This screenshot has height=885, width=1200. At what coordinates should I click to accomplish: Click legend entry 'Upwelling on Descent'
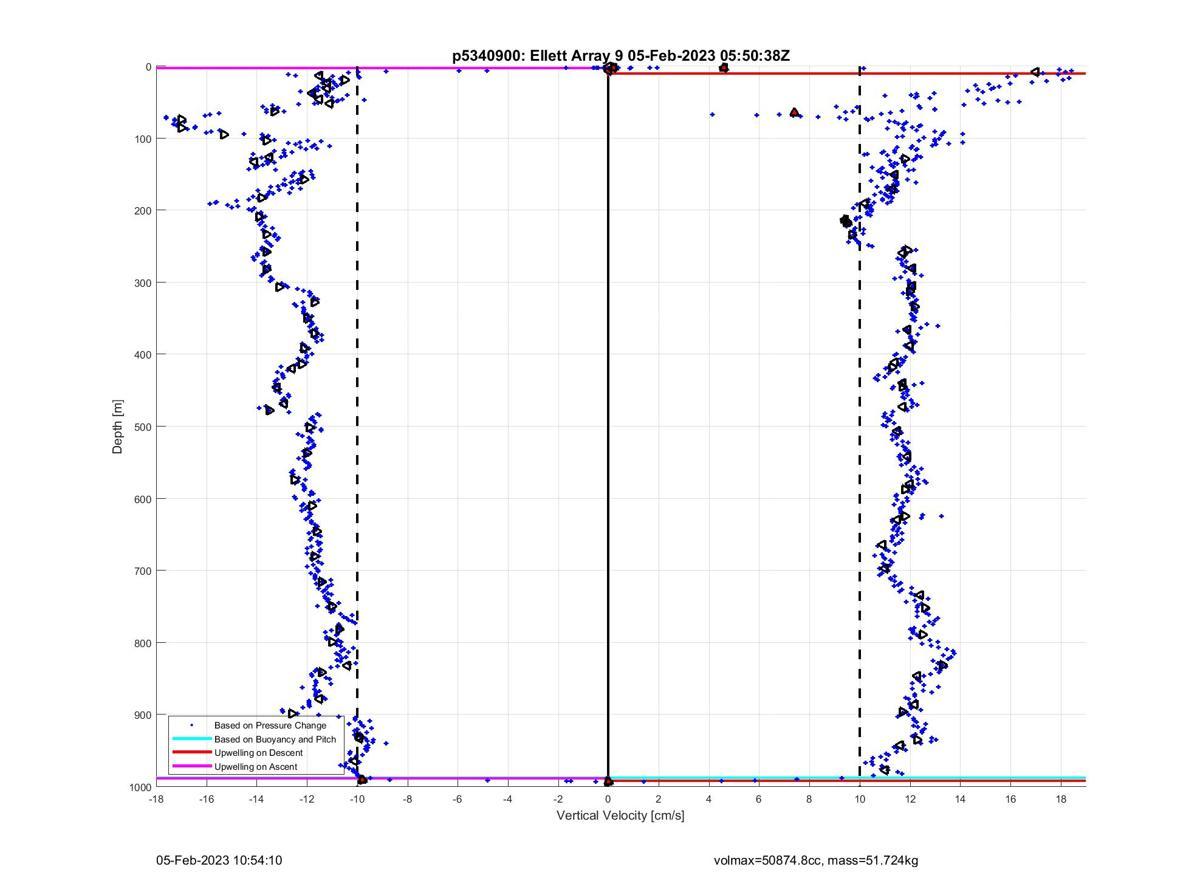point(258,752)
